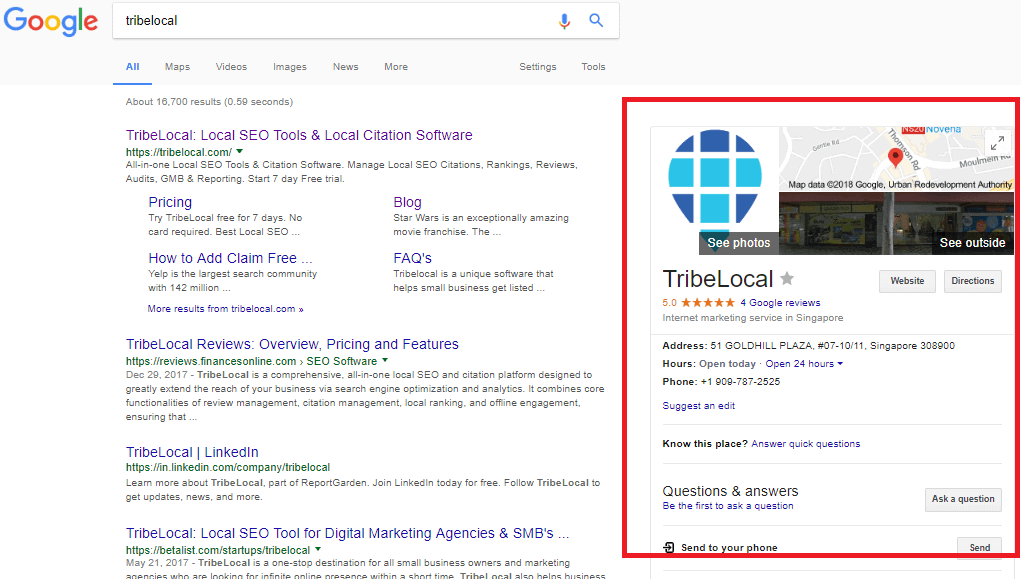Switch to the Maps tab
Image resolution: width=1021 pixels, height=579 pixels.
coord(177,66)
